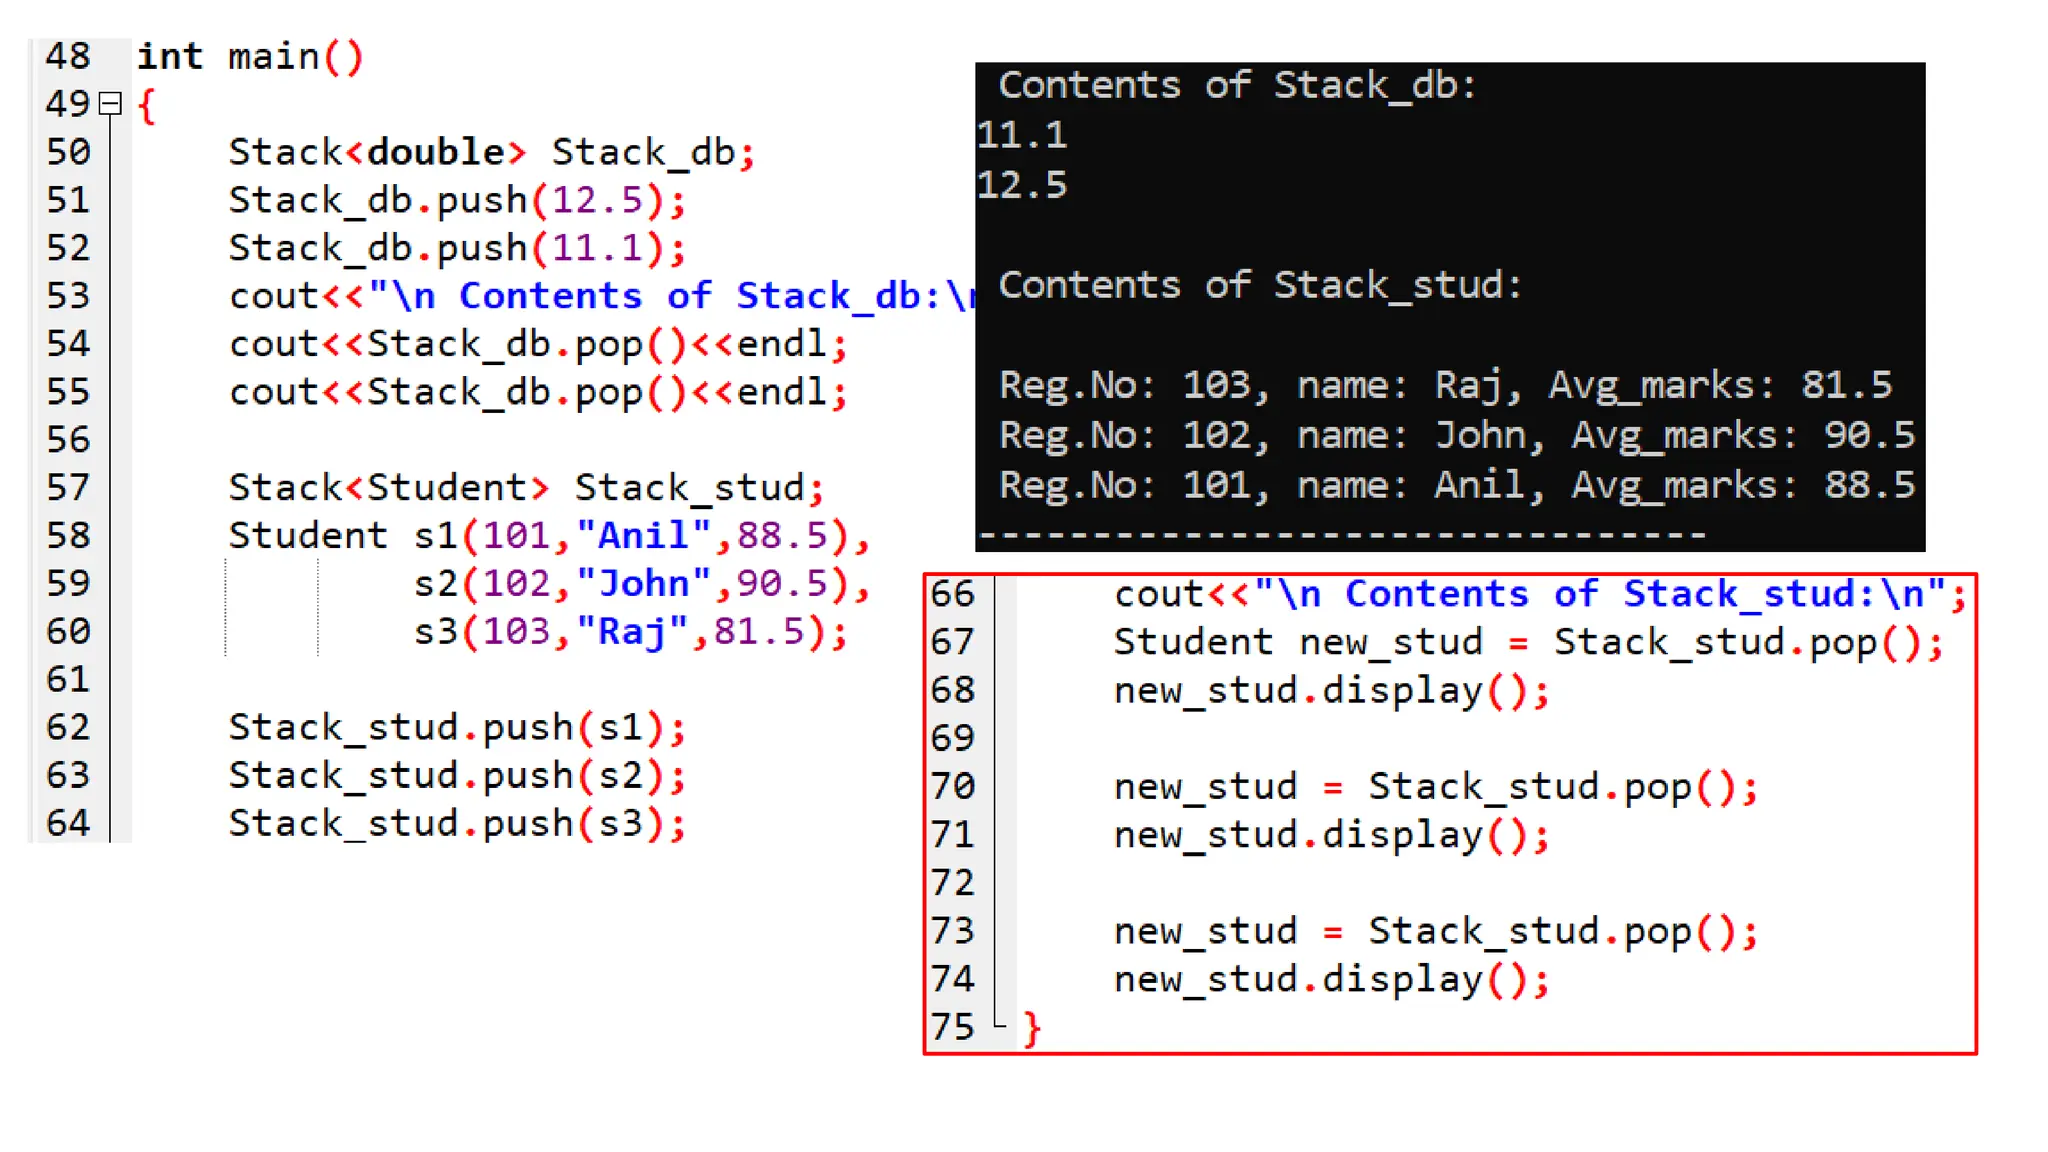
Task: Click console row for Reg.No 103 Raj
Action: tap(1446, 385)
